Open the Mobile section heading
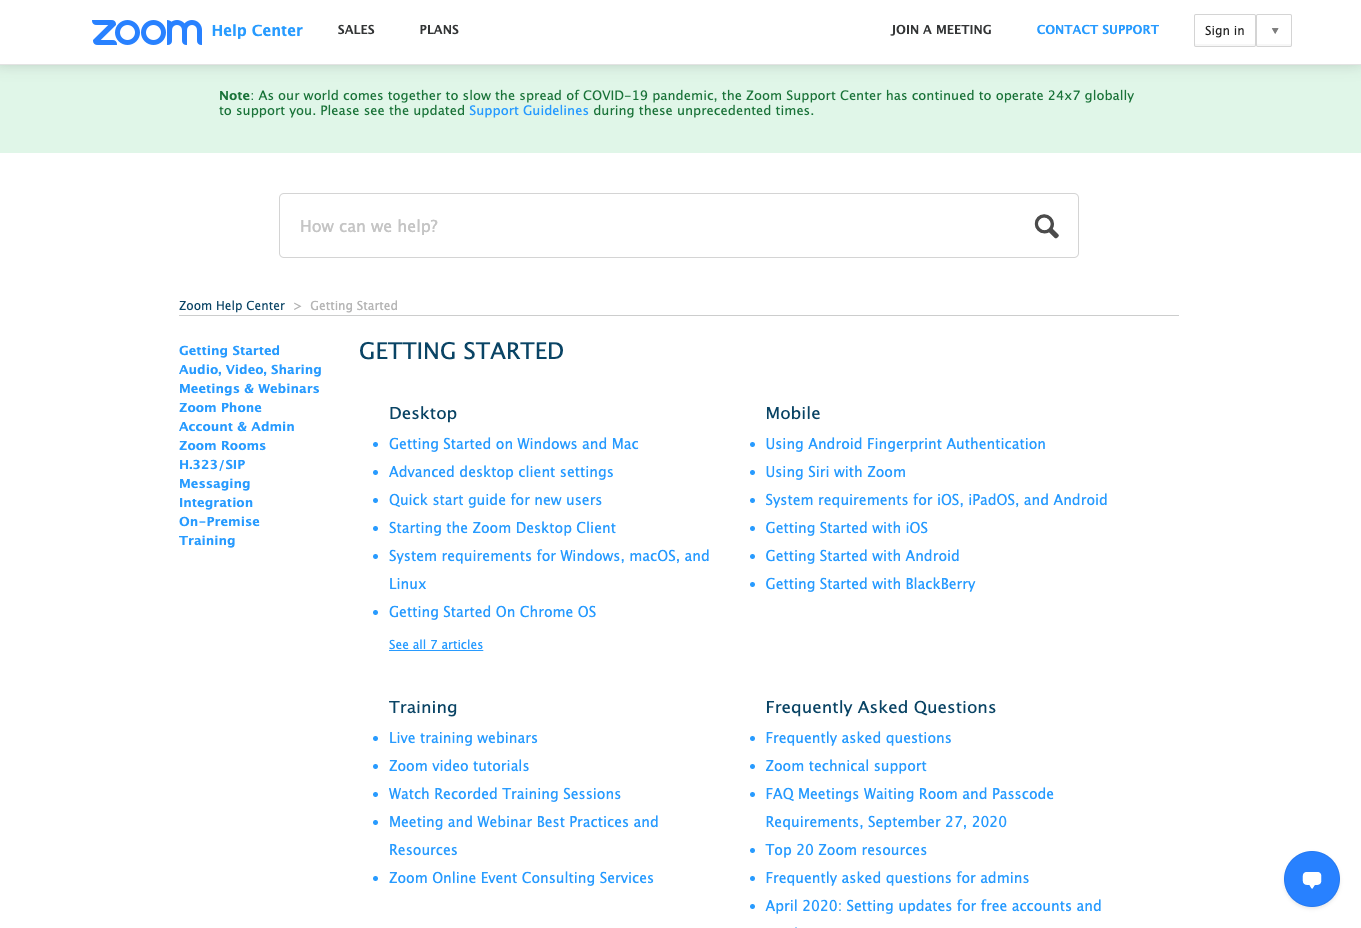This screenshot has width=1361, height=928. (793, 413)
